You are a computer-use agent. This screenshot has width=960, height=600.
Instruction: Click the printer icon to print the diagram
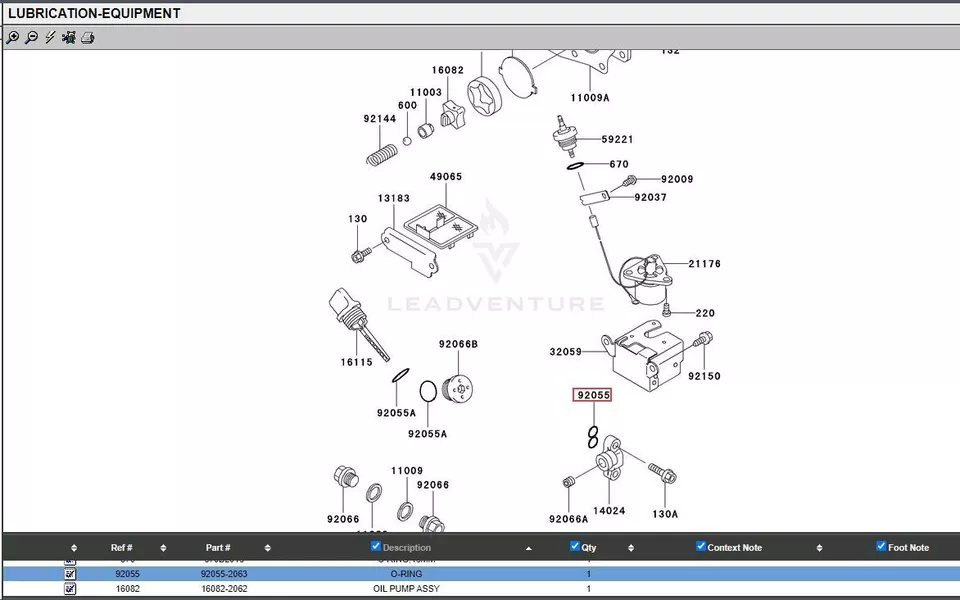click(x=88, y=38)
